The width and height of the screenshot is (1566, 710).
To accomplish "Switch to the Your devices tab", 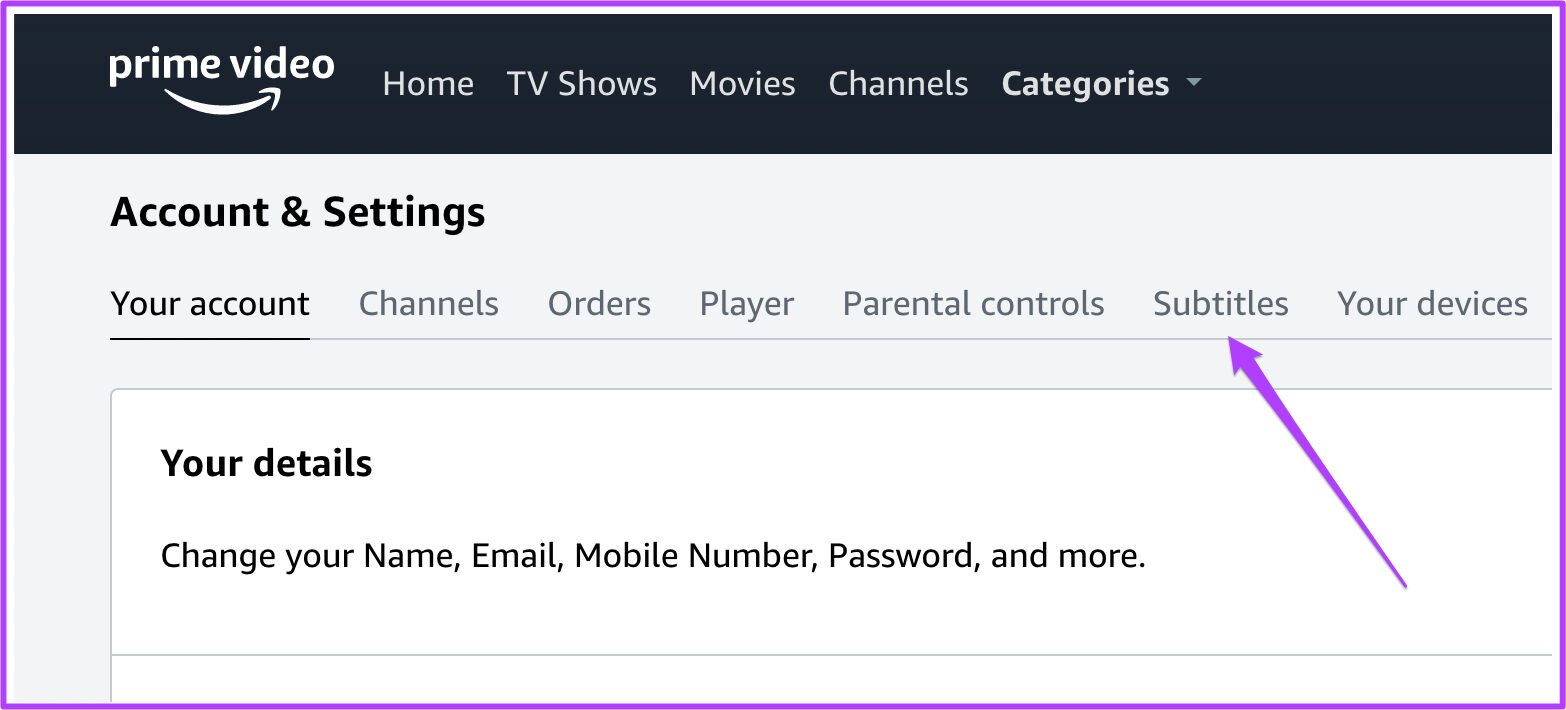I will [x=1432, y=303].
